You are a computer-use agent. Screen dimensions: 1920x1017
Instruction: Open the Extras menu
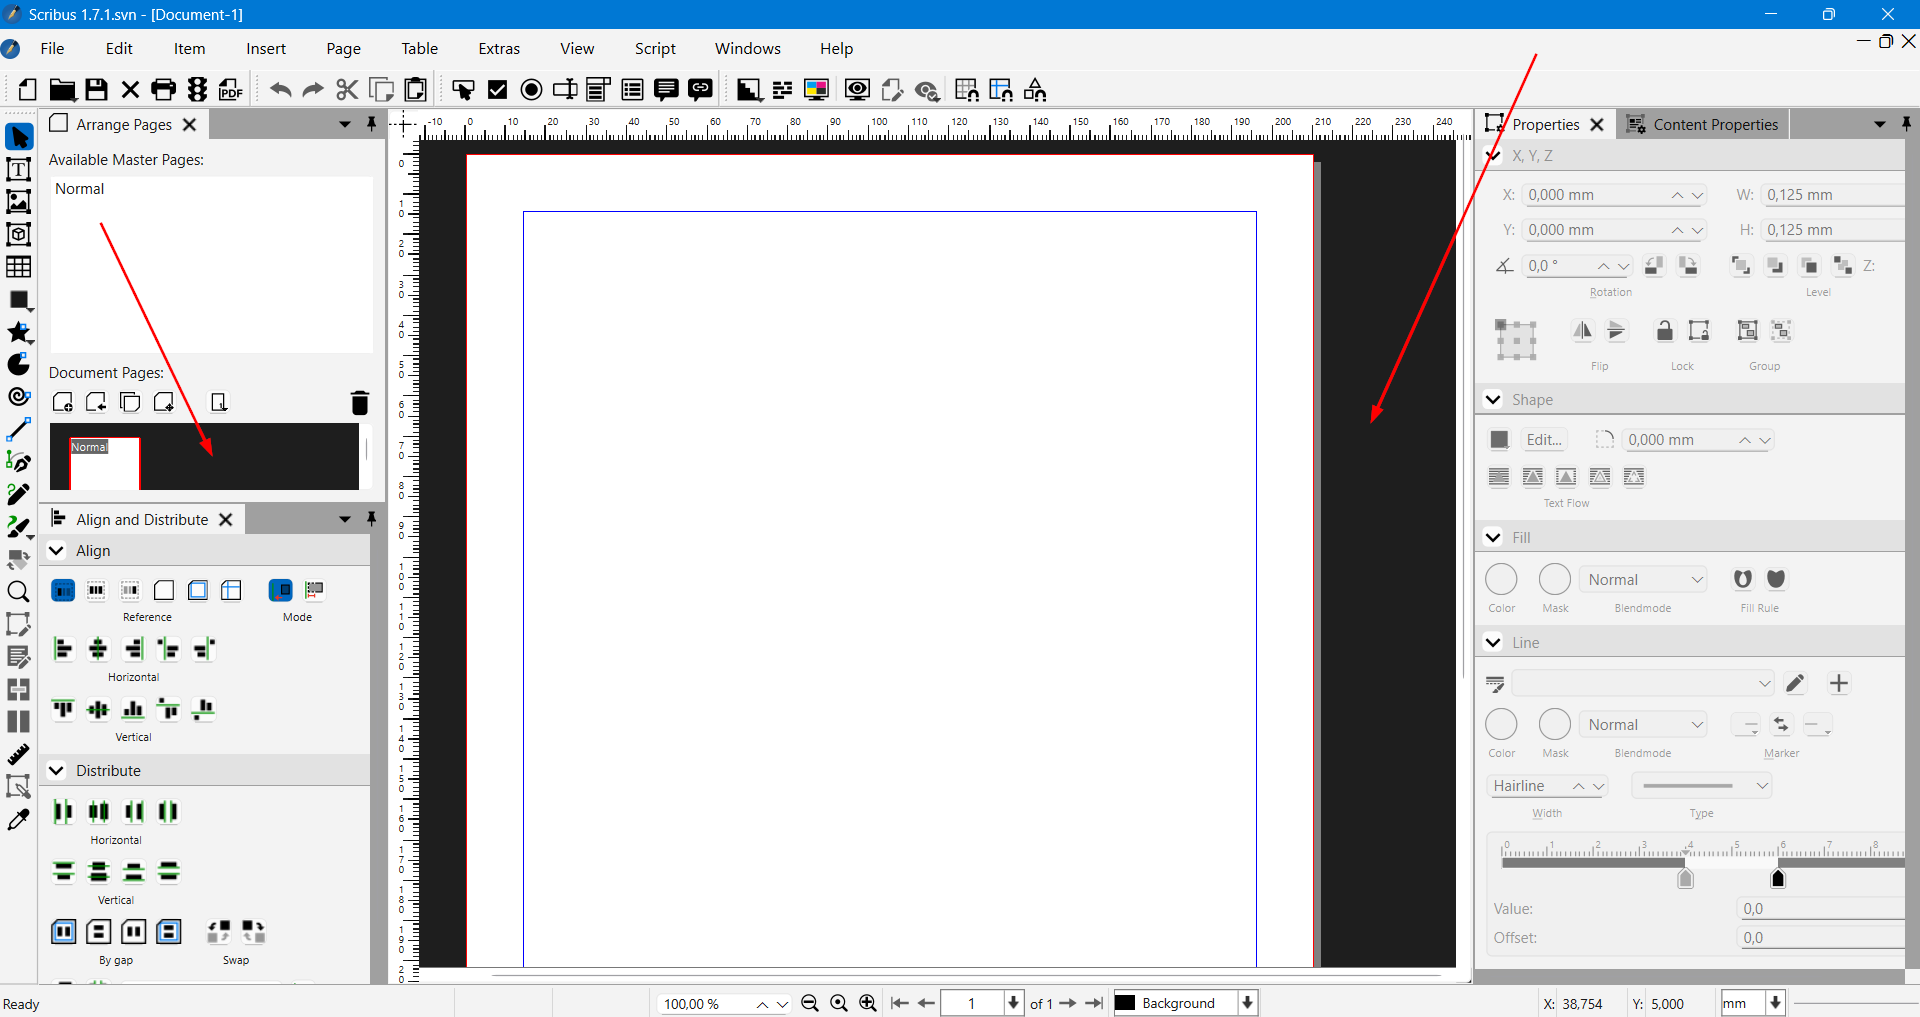[498, 48]
